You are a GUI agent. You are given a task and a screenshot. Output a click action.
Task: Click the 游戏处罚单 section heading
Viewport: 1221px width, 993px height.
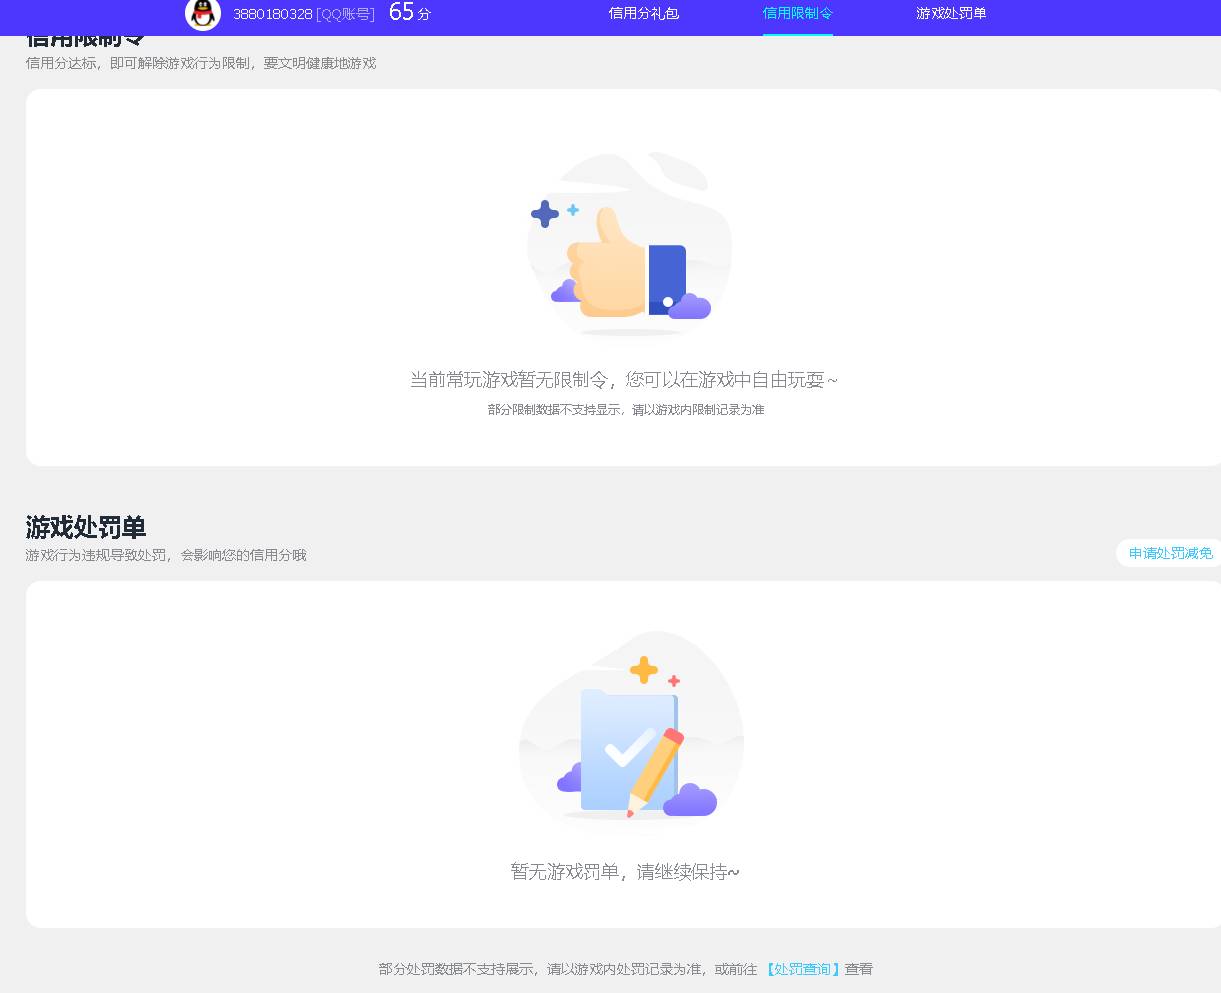point(84,527)
